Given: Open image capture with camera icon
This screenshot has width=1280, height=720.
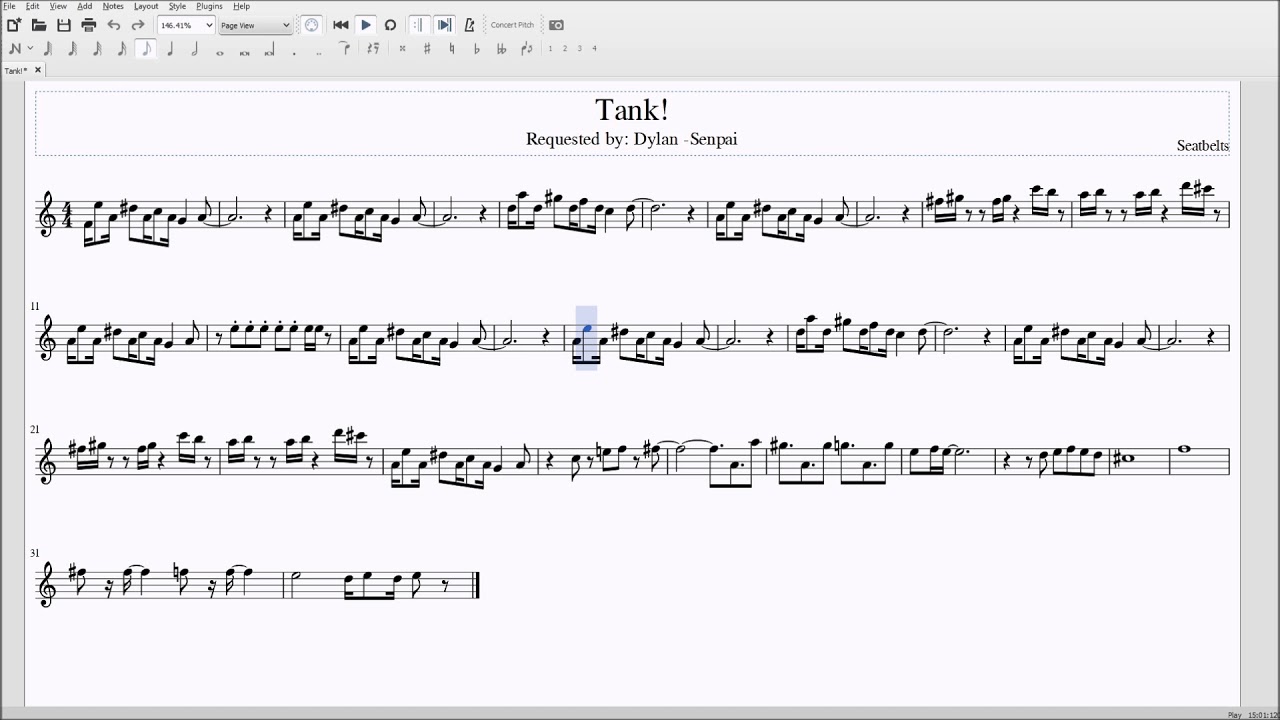Looking at the screenshot, I should (556, 25).
